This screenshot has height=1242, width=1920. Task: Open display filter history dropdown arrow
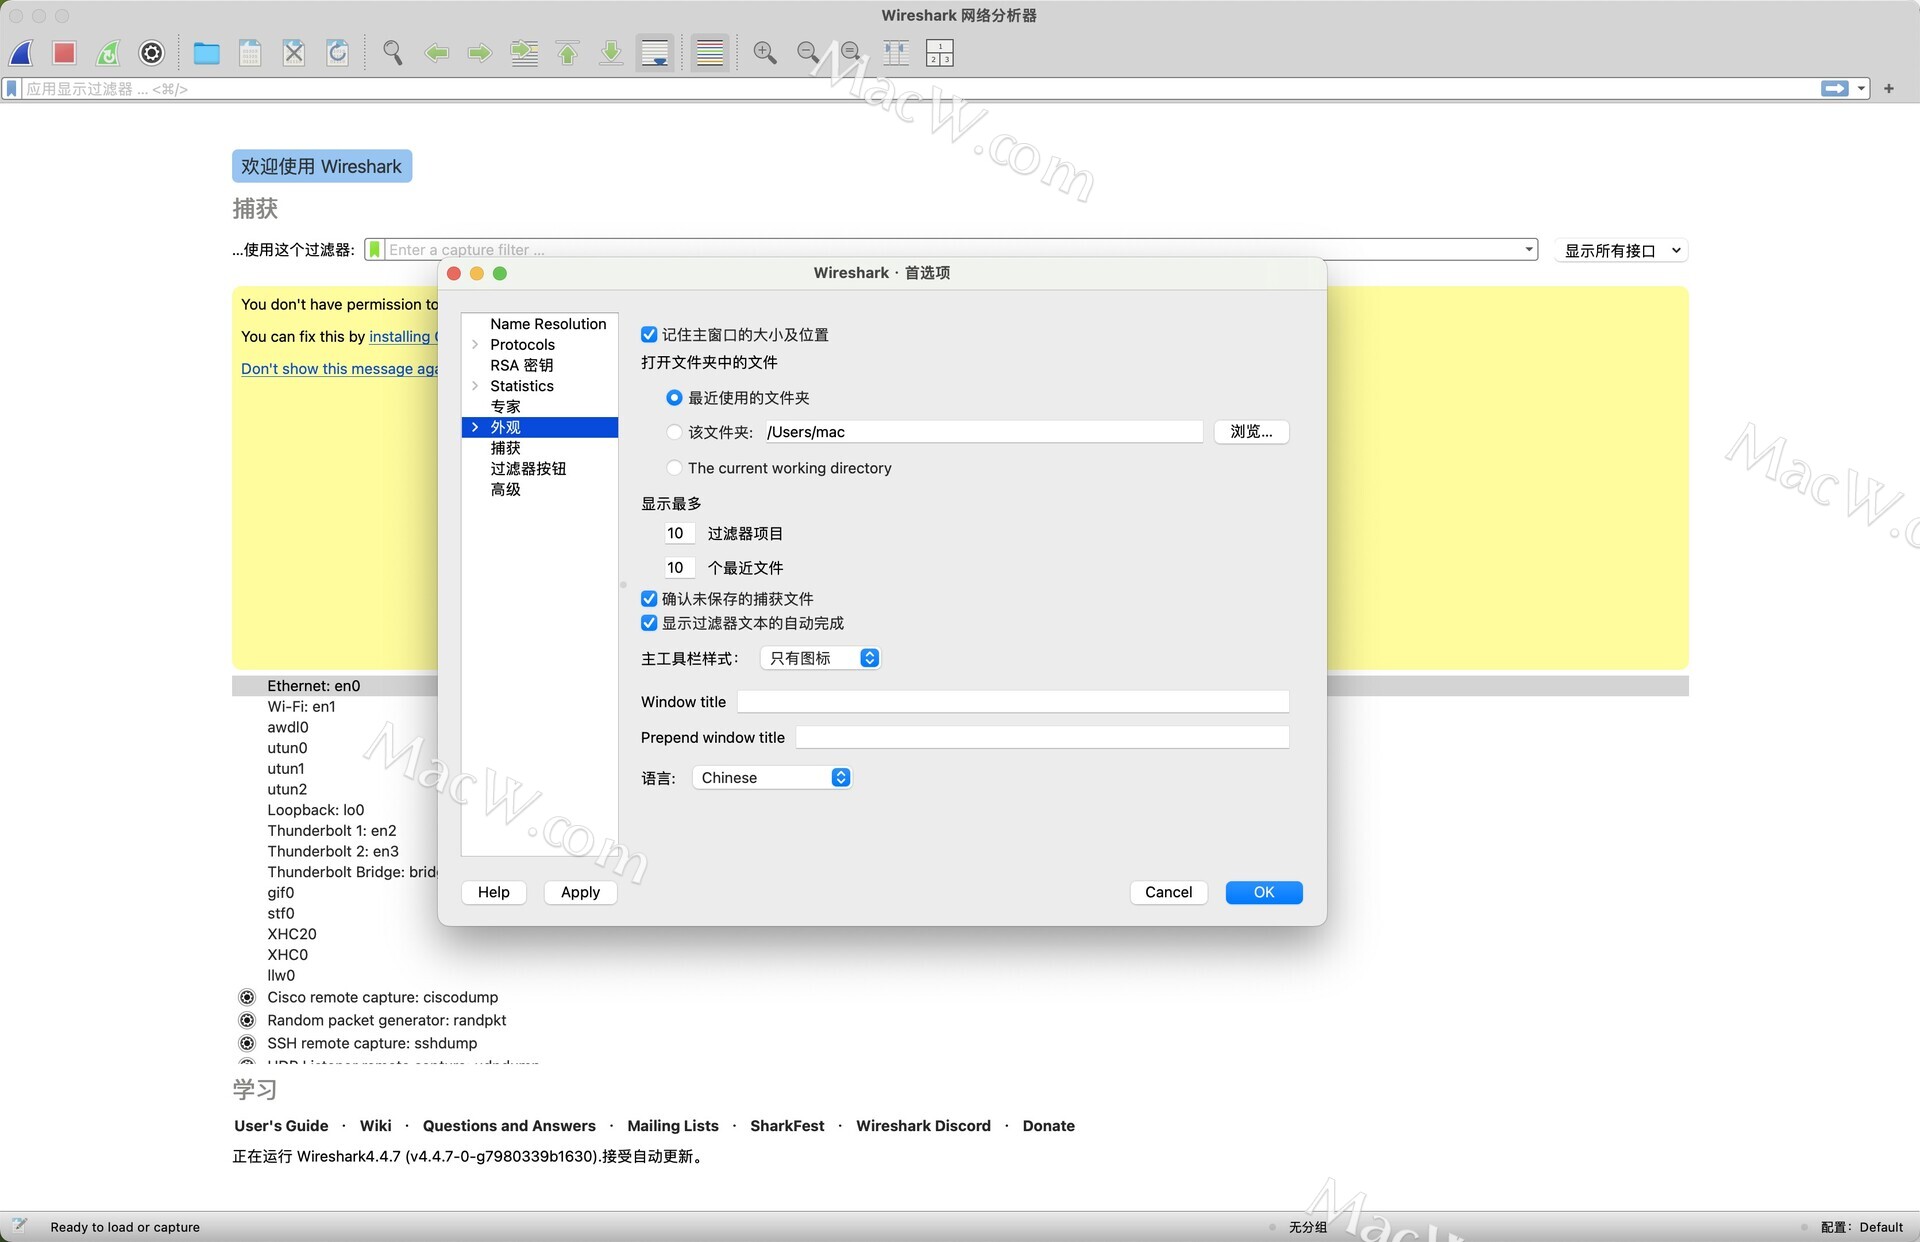(1861, 89)
